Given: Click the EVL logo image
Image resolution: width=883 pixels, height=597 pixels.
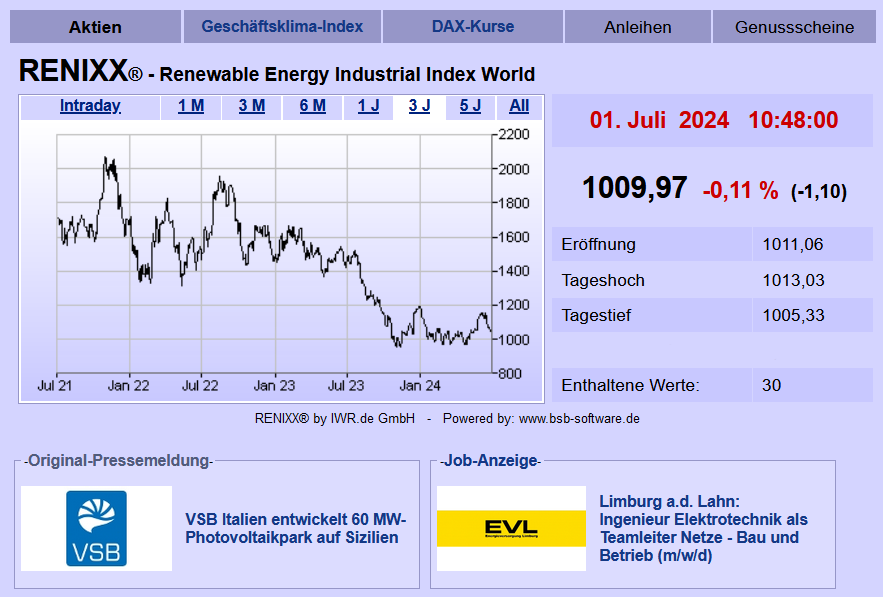Looking at the screenshot, I should (511, 528).
